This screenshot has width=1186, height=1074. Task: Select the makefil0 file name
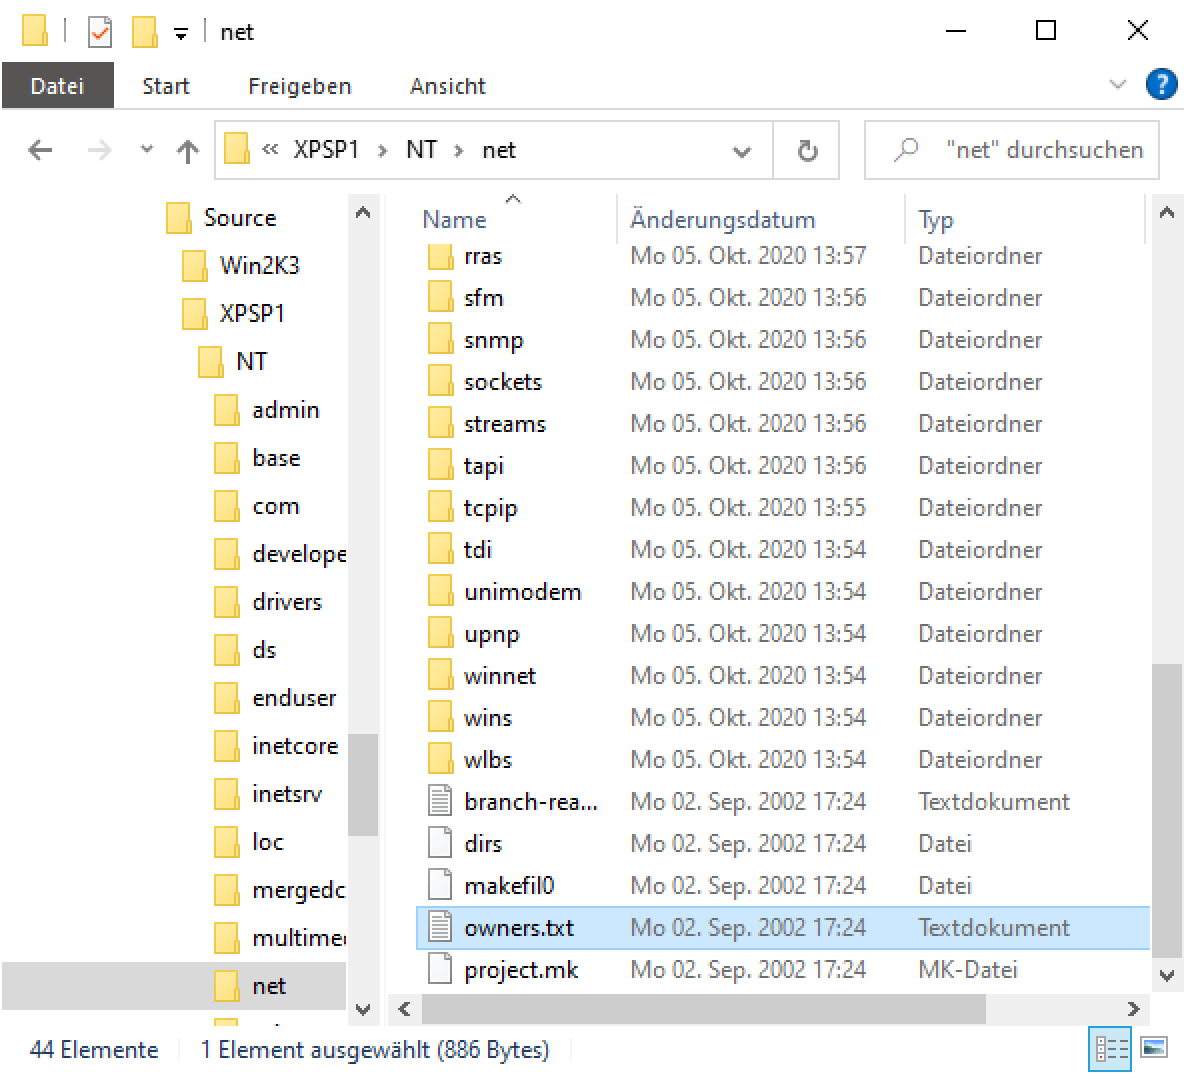click(x=509, y=886)
